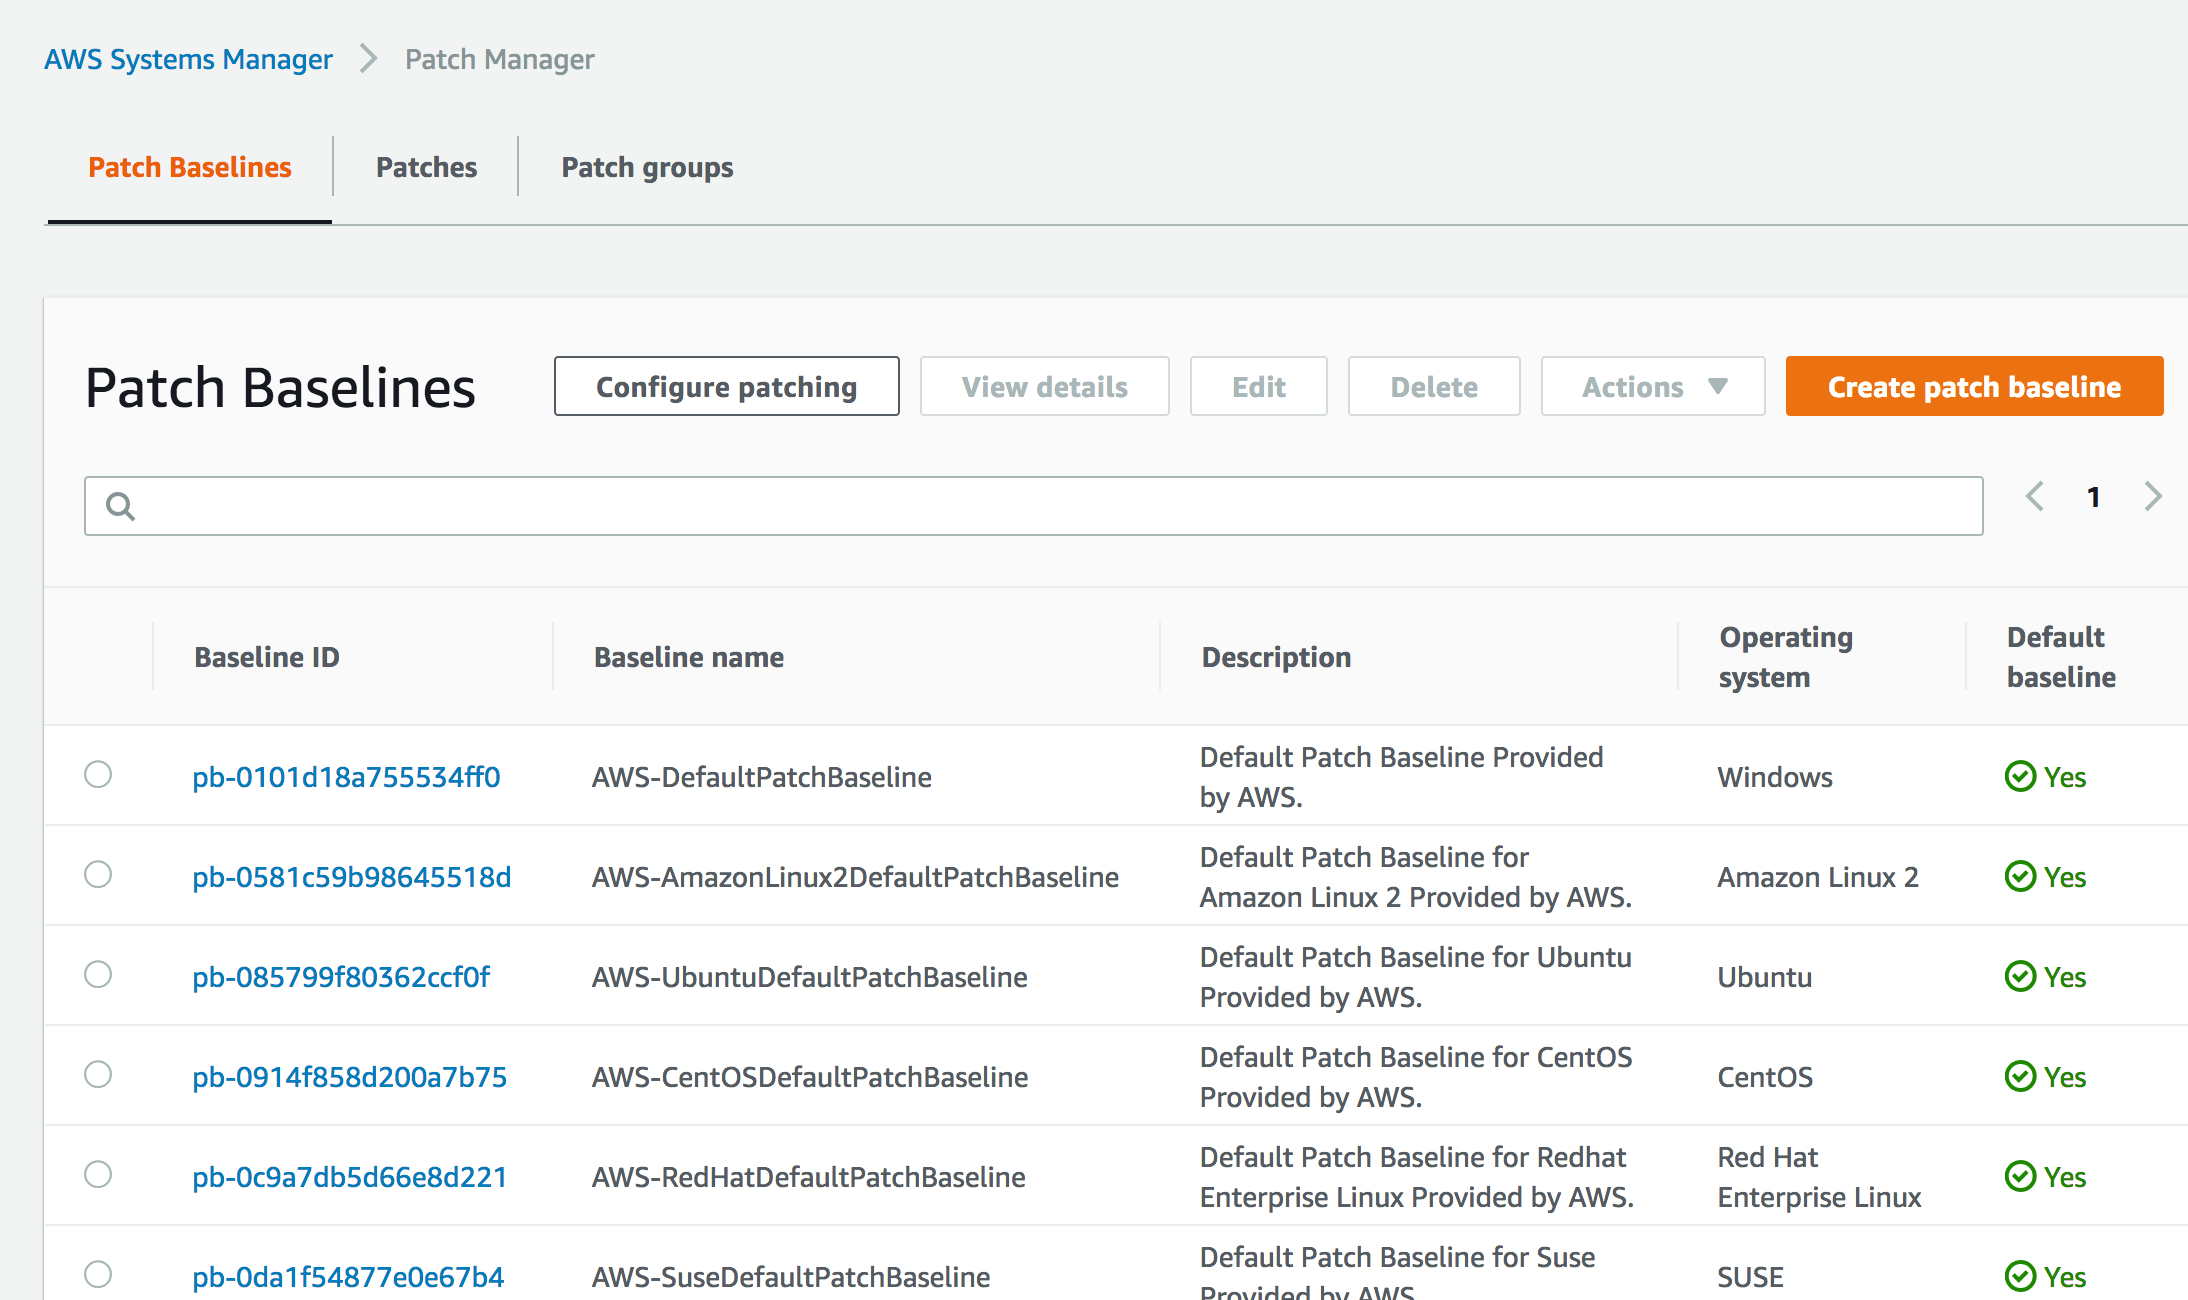
Task: Open AWS Systems Manager breadcrumb link
Action: tap(188, 59)
